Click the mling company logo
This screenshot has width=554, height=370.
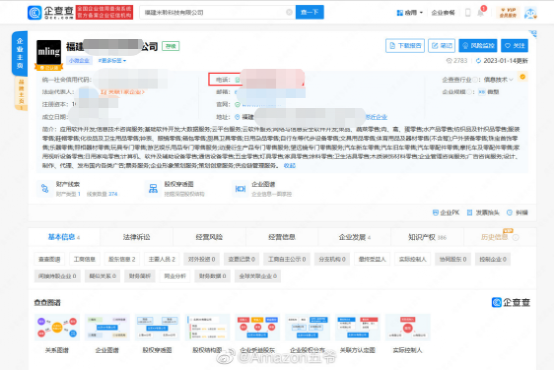(49, 52)
